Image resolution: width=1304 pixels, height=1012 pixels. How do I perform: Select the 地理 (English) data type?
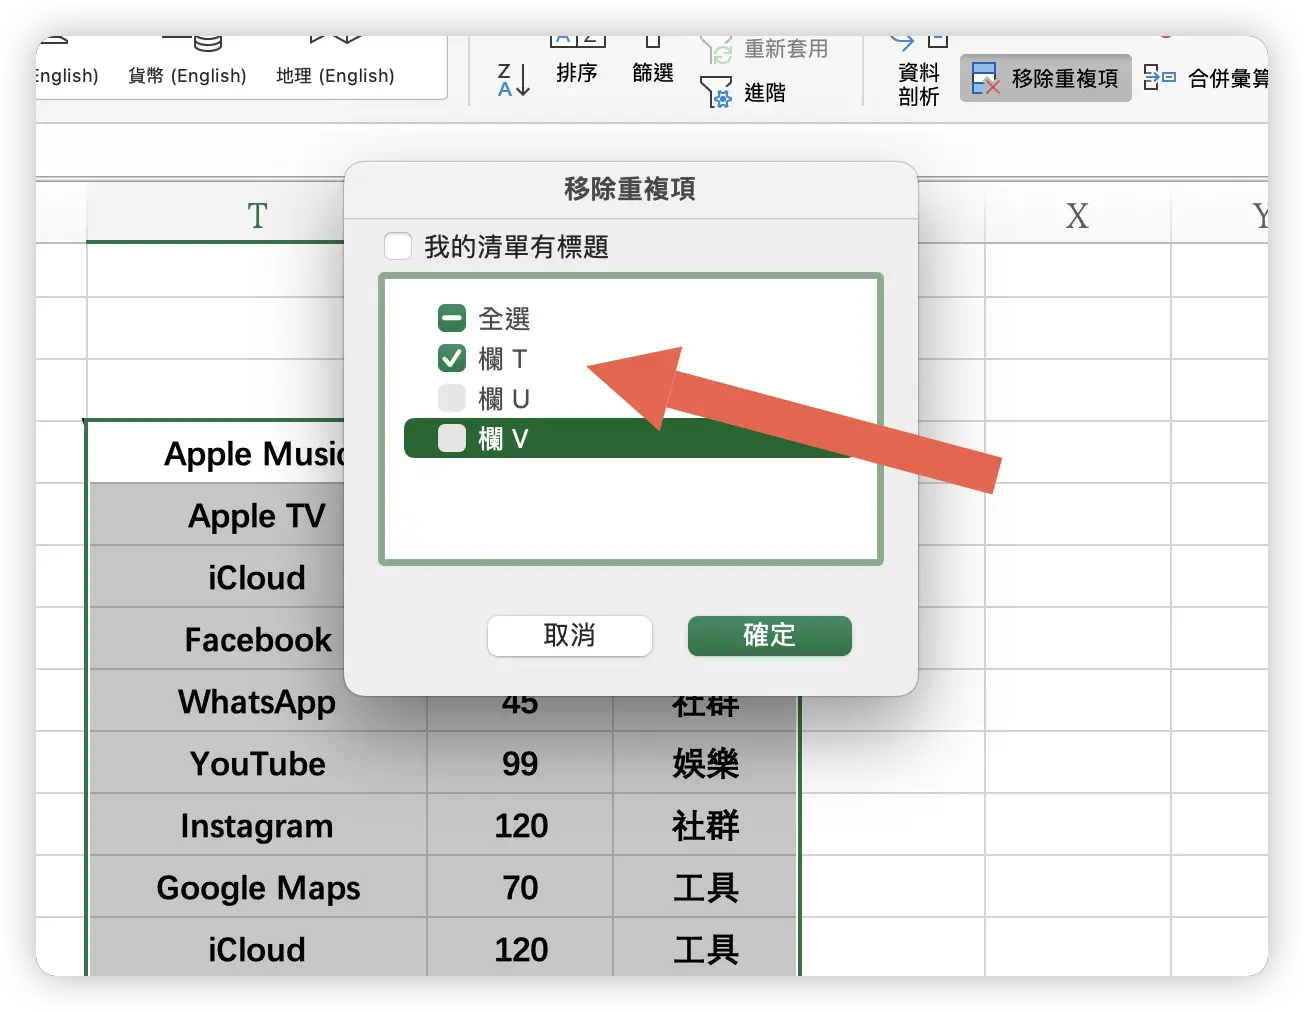point(335,62)
